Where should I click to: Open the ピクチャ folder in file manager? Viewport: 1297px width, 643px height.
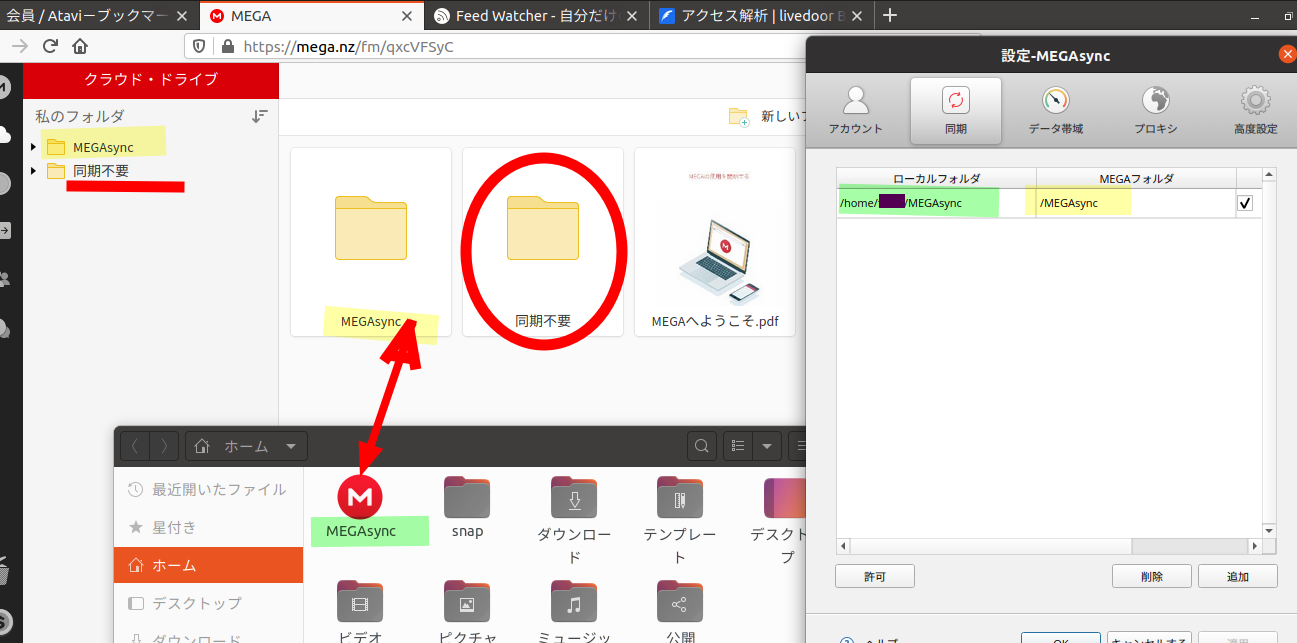[467, 610]
